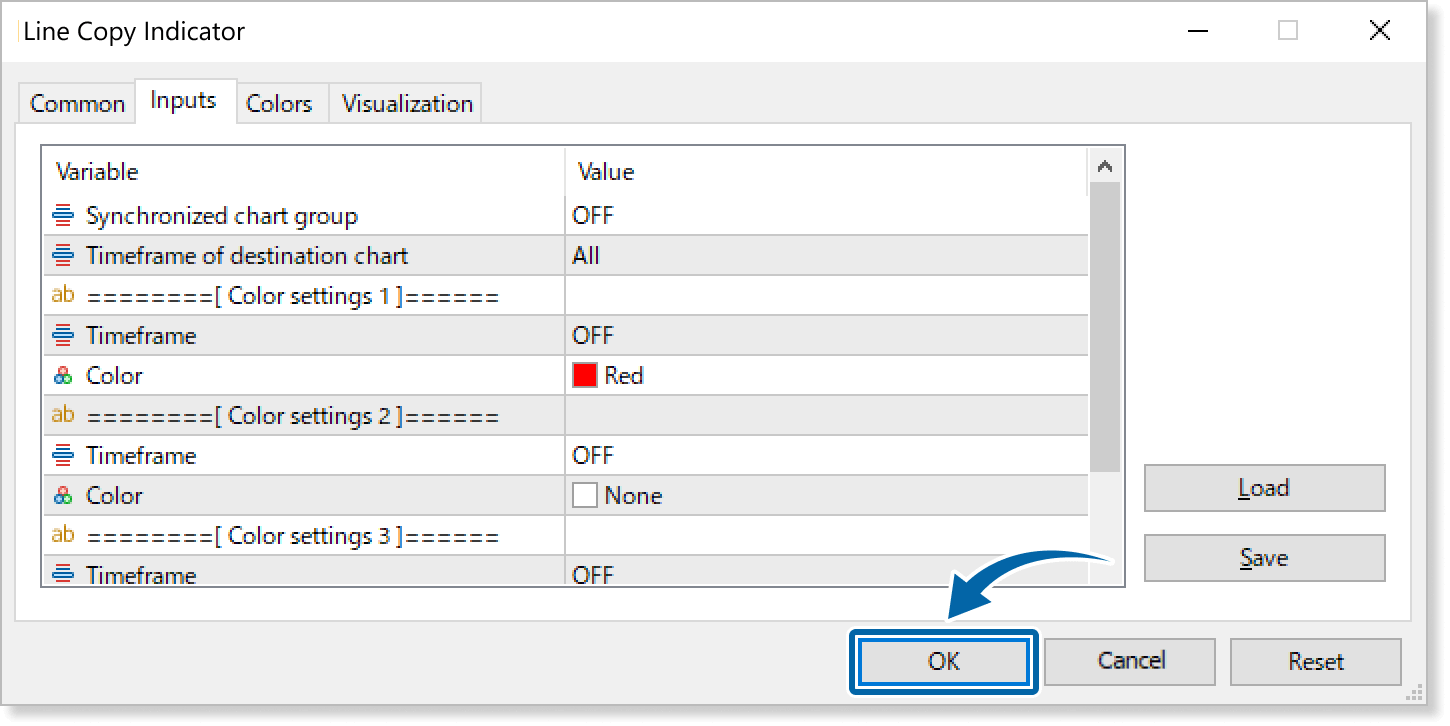Open Synchronized chart group OFF value
The height and width of the screenshot is (726, 1450).
pos(825,216)
